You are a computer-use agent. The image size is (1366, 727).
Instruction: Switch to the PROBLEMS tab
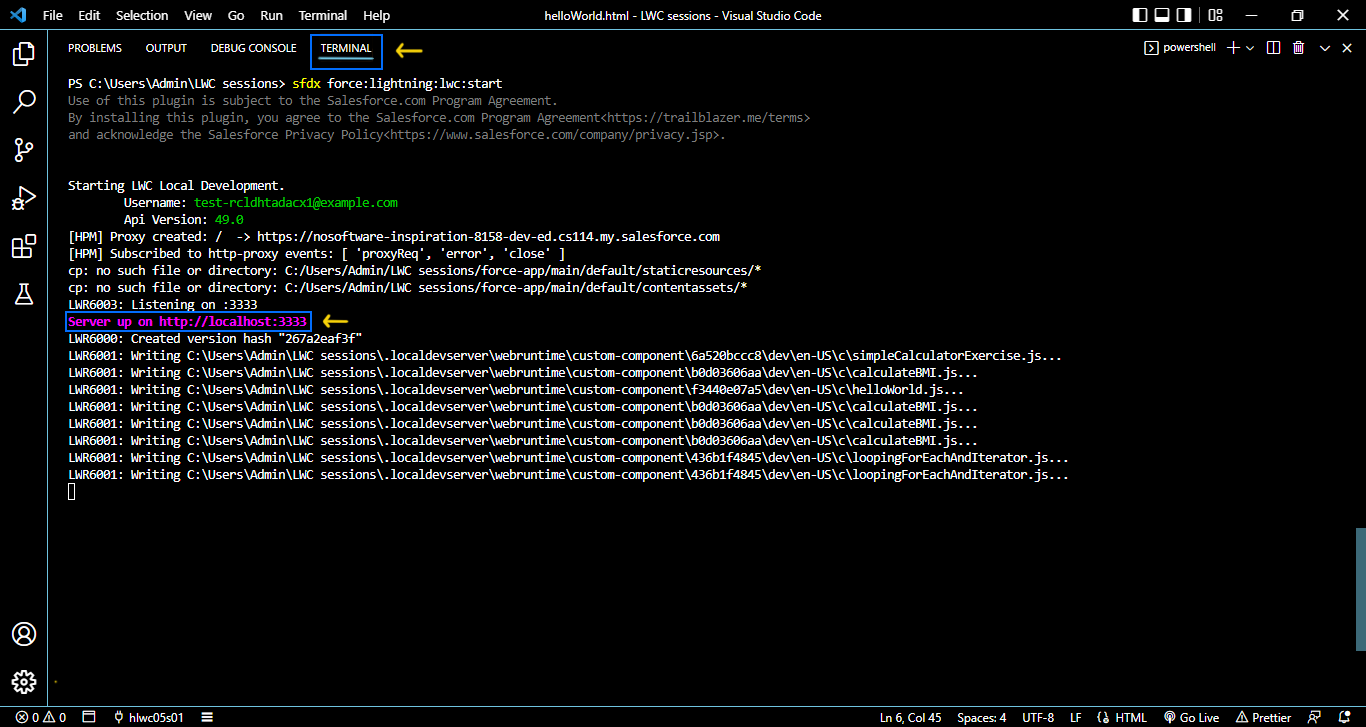coord(95,48)
